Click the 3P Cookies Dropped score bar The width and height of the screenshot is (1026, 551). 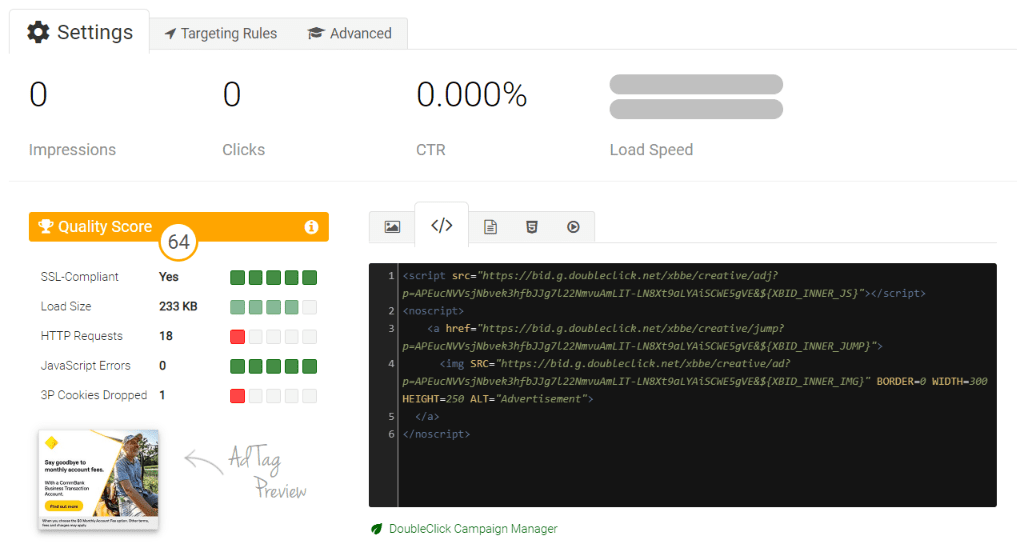(274, 396)
